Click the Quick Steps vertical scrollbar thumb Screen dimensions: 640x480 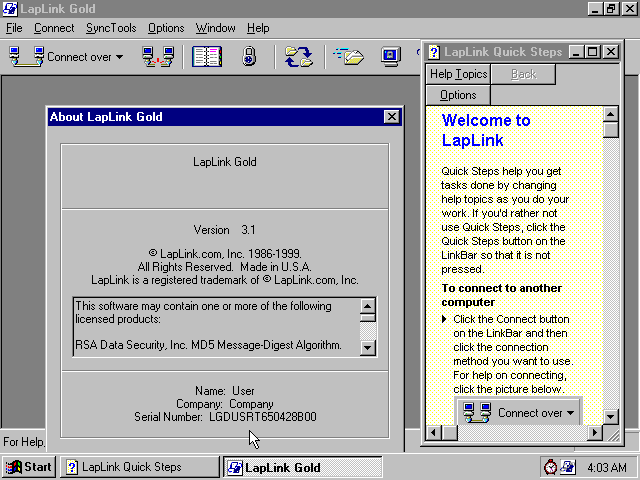coord(611,130)
